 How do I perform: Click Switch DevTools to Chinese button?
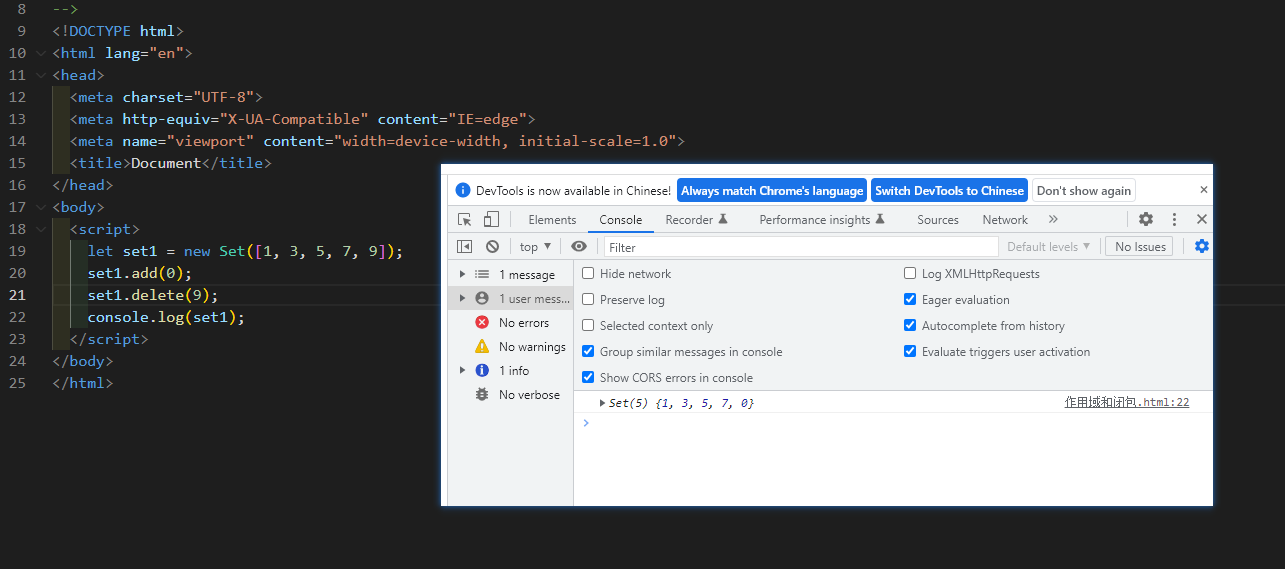tap(949, 191)
